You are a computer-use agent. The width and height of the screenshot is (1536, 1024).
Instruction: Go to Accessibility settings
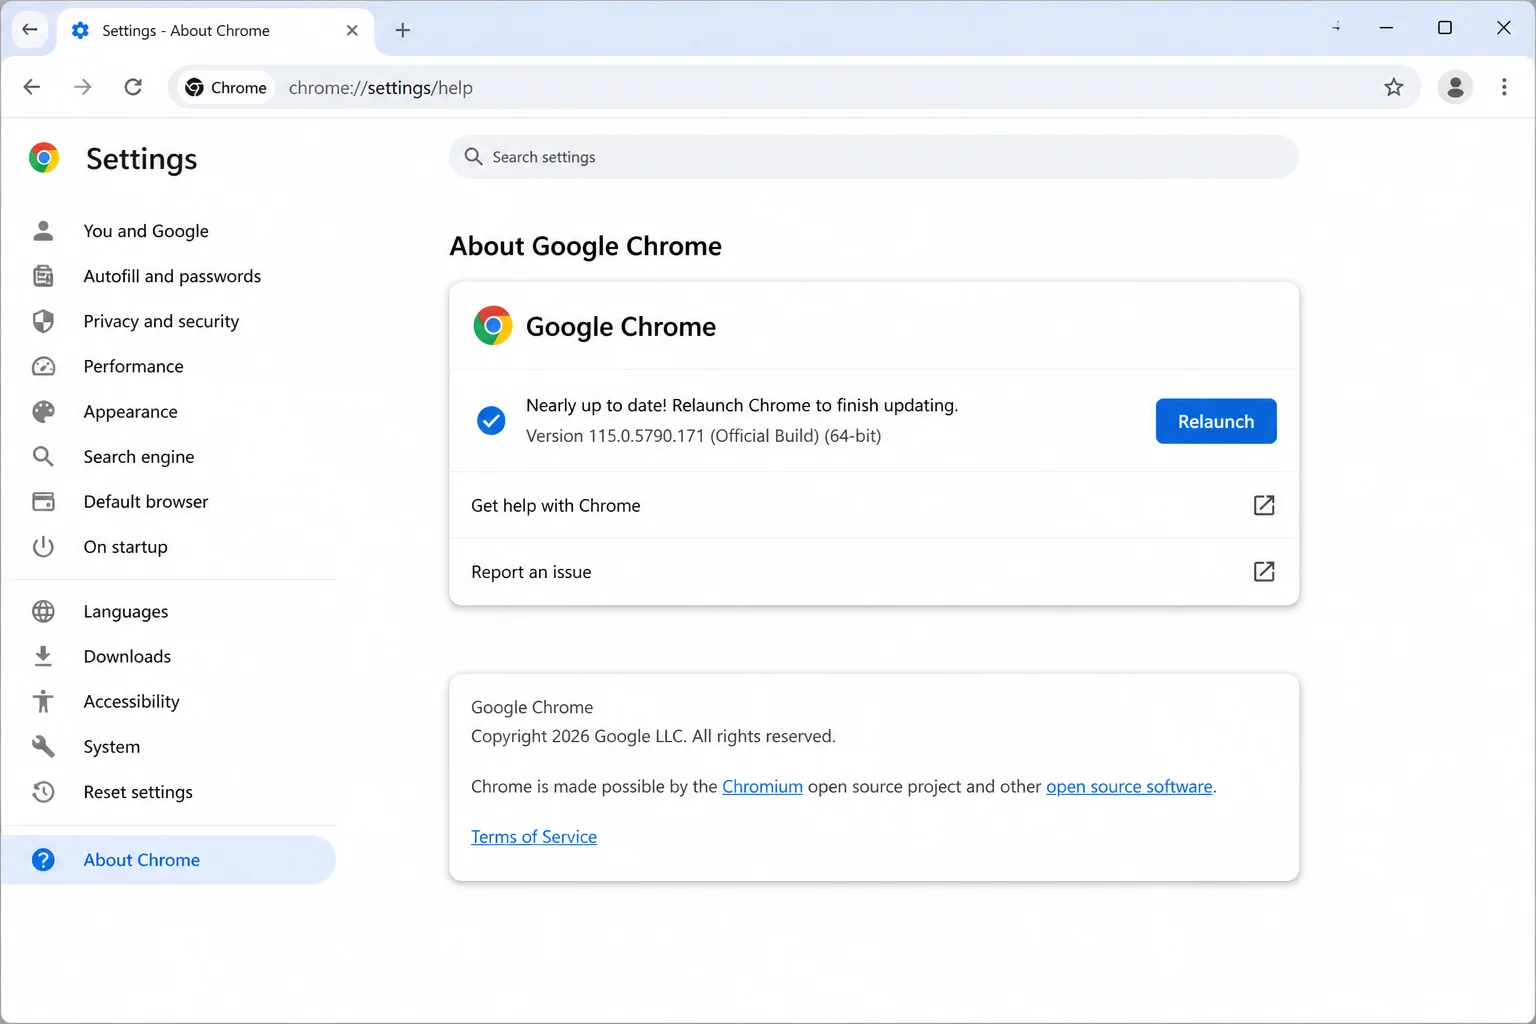point(131,701)
